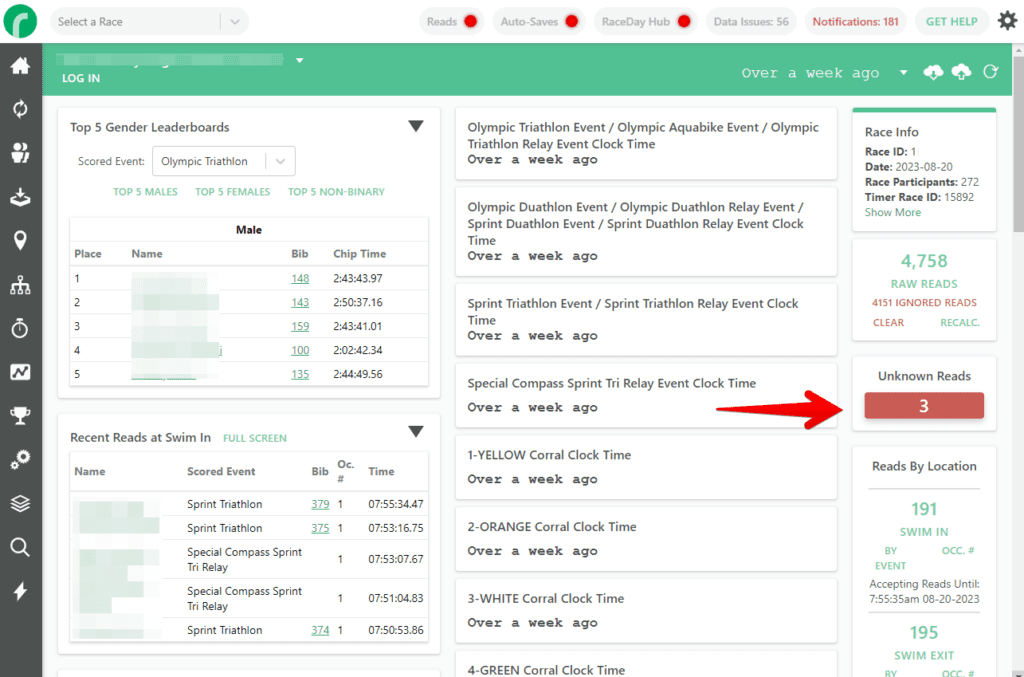Open the trophy results sidebar icon
Viewport: 1024px width, 677px height.
20,416
